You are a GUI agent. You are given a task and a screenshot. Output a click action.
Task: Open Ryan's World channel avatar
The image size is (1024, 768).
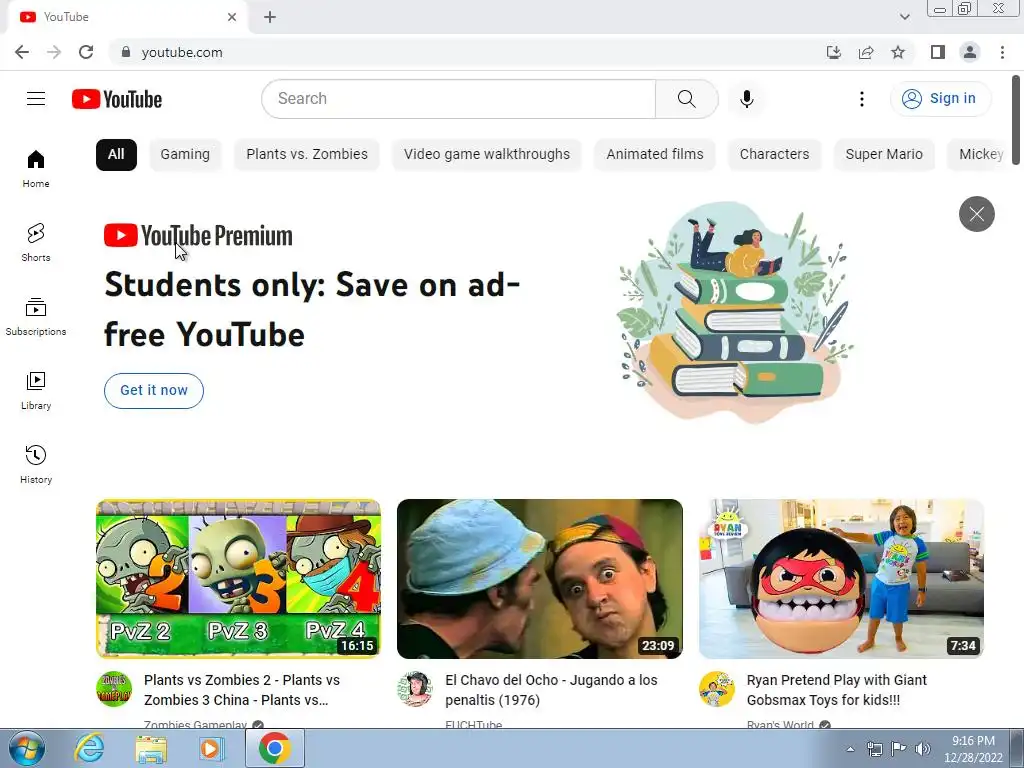716,689
